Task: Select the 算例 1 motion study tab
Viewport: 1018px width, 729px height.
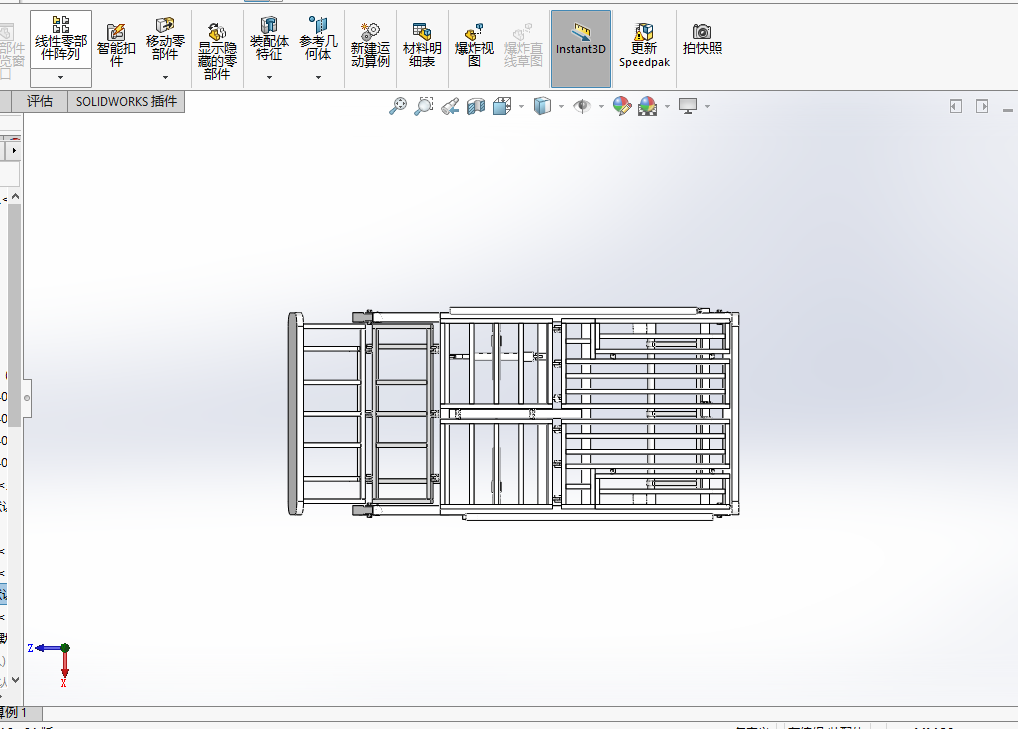Action: [x=14, y=713]
